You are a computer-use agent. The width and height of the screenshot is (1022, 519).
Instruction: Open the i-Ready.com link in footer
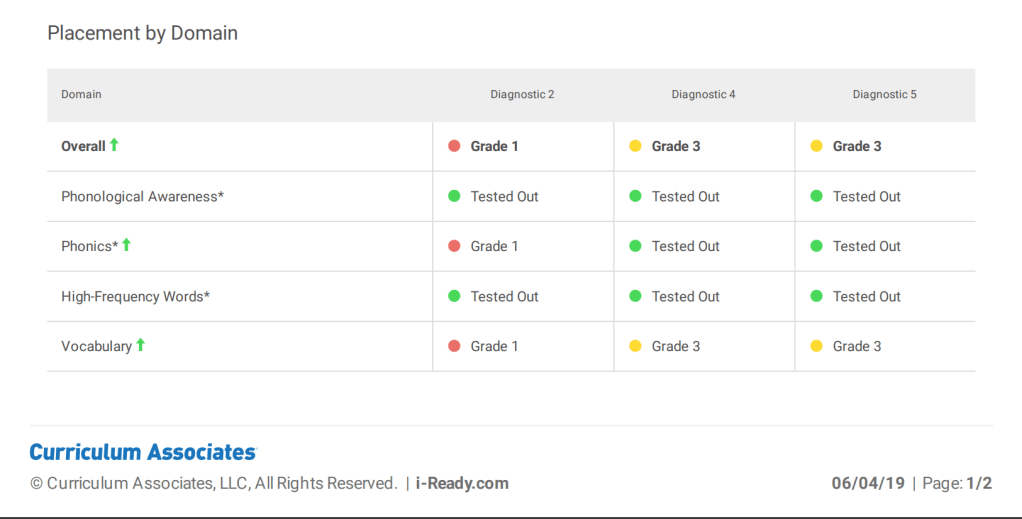tap(462, 483)
